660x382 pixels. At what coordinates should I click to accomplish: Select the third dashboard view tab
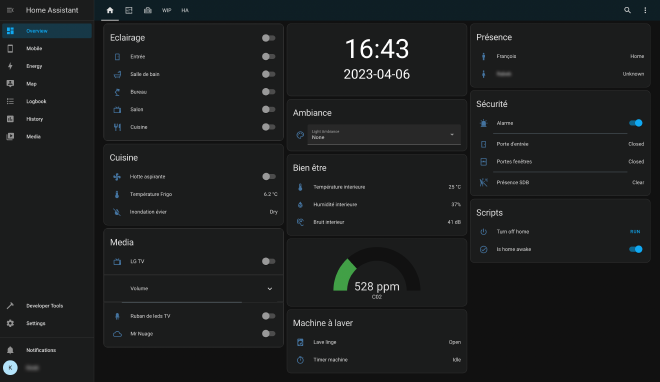coord(148,10)
